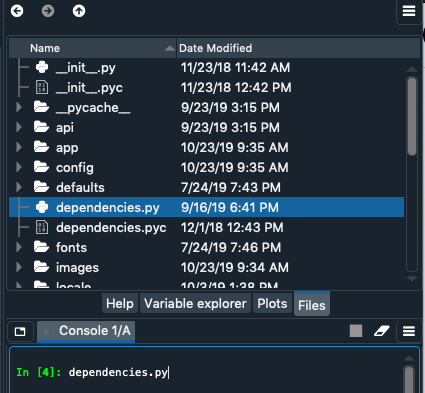Image resolution: width=425 pixels, height=393 pixels.
Task: Expand the api folder tree node
Action: (x=19, y=127)
